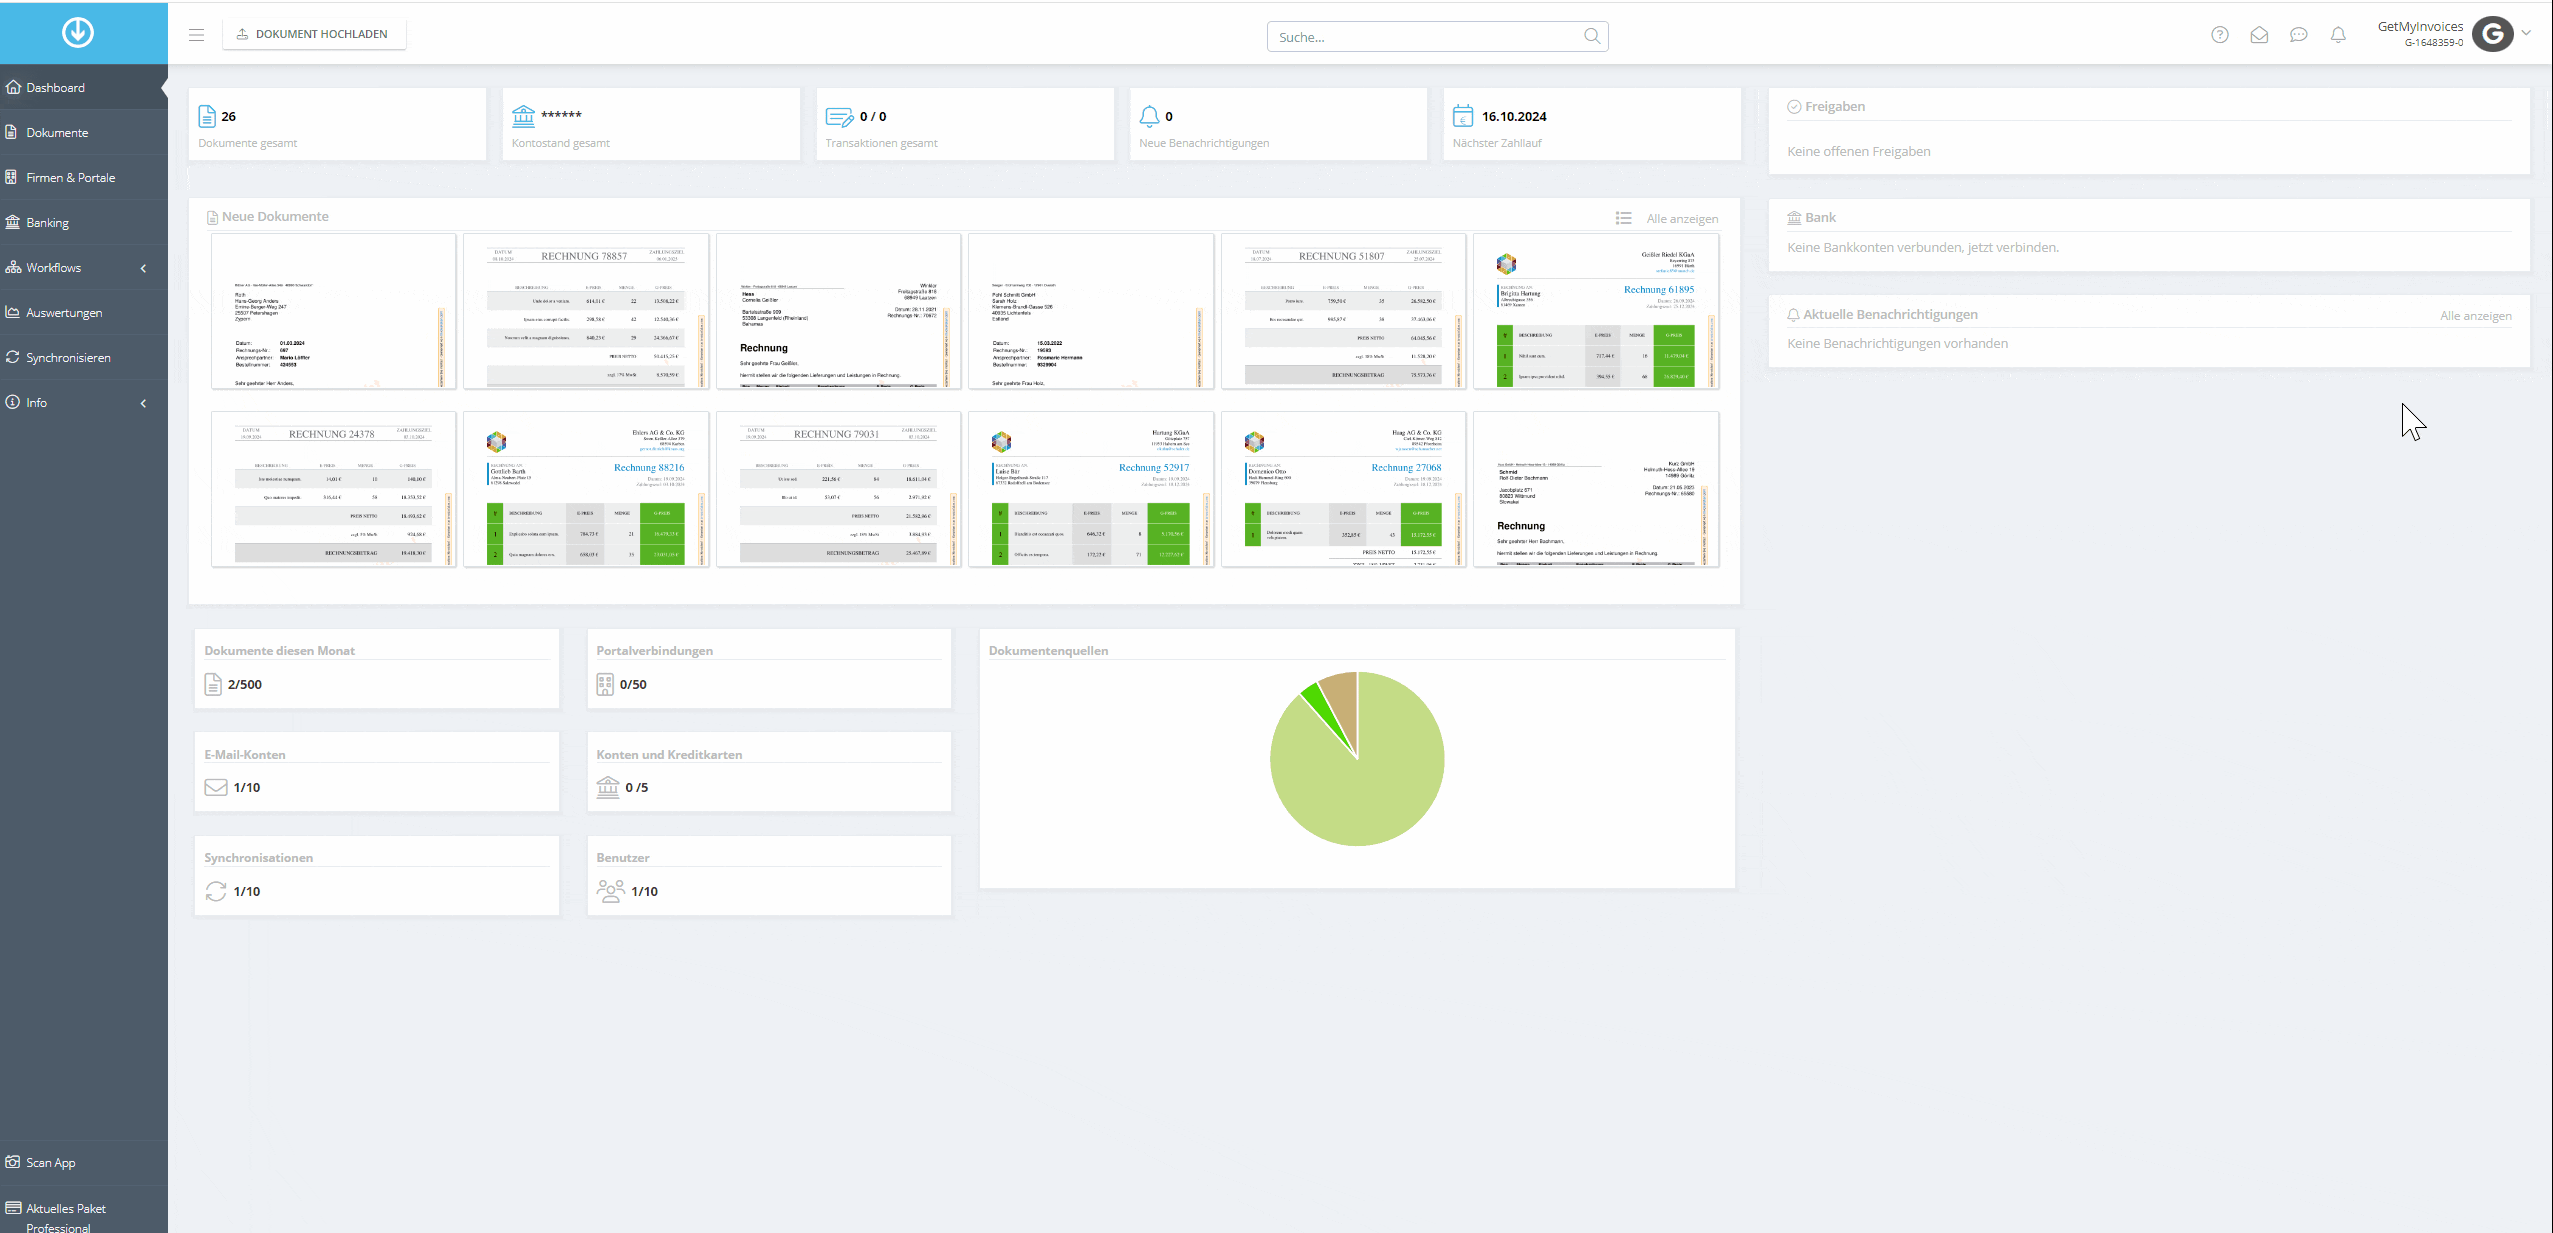
Task: Open the notification bell icon in header
Action: click(2338, 35)
